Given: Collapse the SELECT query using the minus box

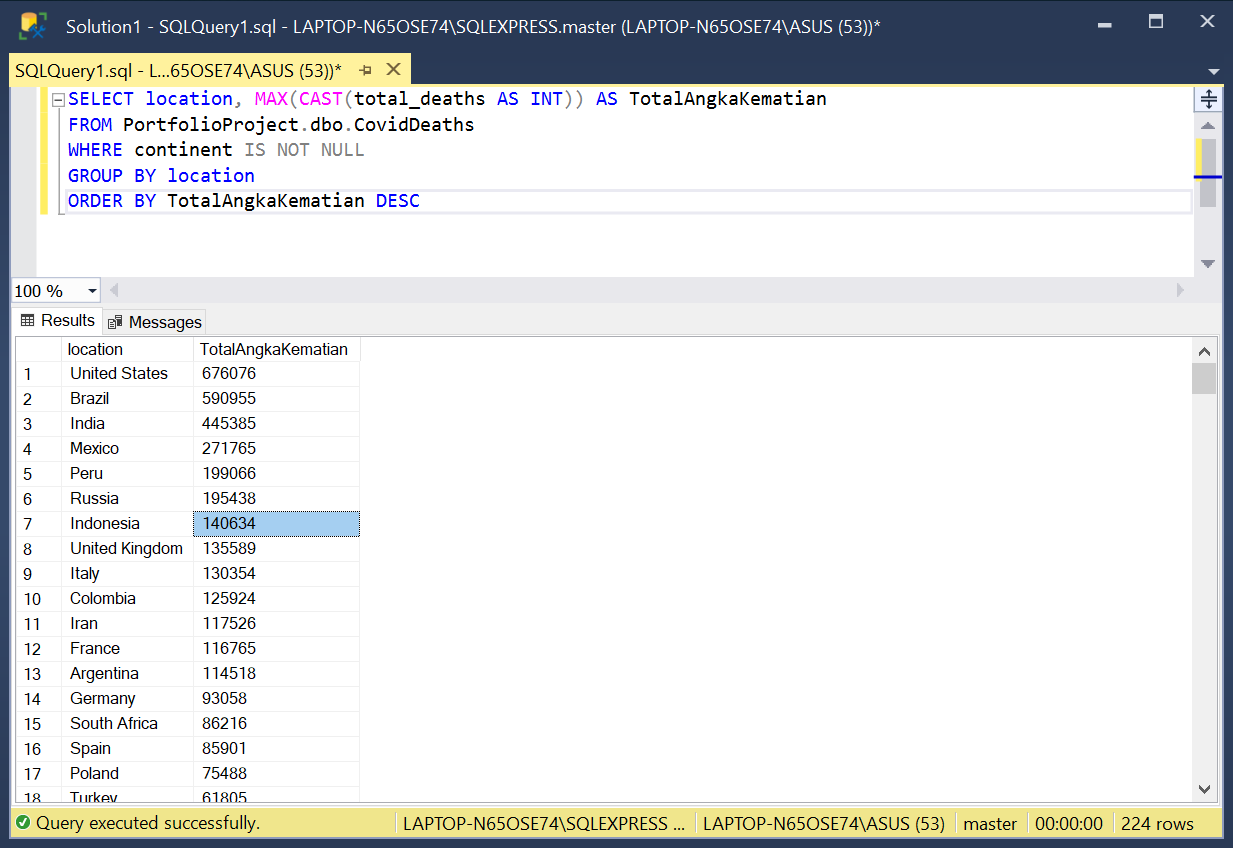Looking at the screenshot, I should point(59,98).
